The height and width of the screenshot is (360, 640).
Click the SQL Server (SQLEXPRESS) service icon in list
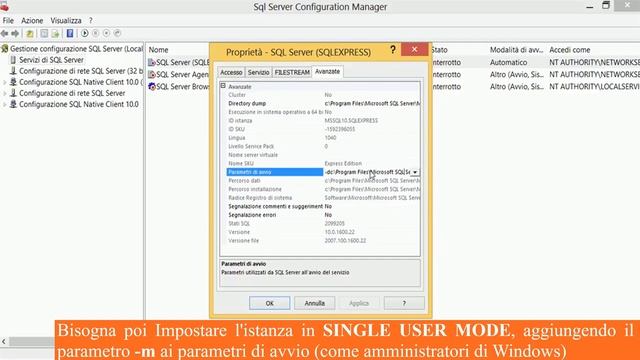152,62
